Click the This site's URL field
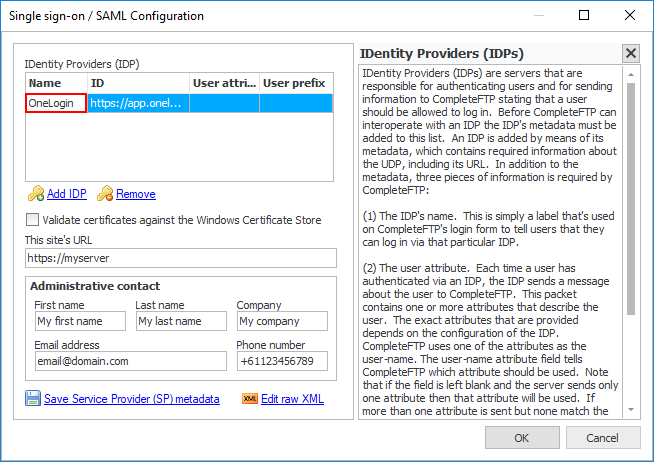The width and height of the screenshot is (654, 462). pyautogui.click(x=180, y=259)
